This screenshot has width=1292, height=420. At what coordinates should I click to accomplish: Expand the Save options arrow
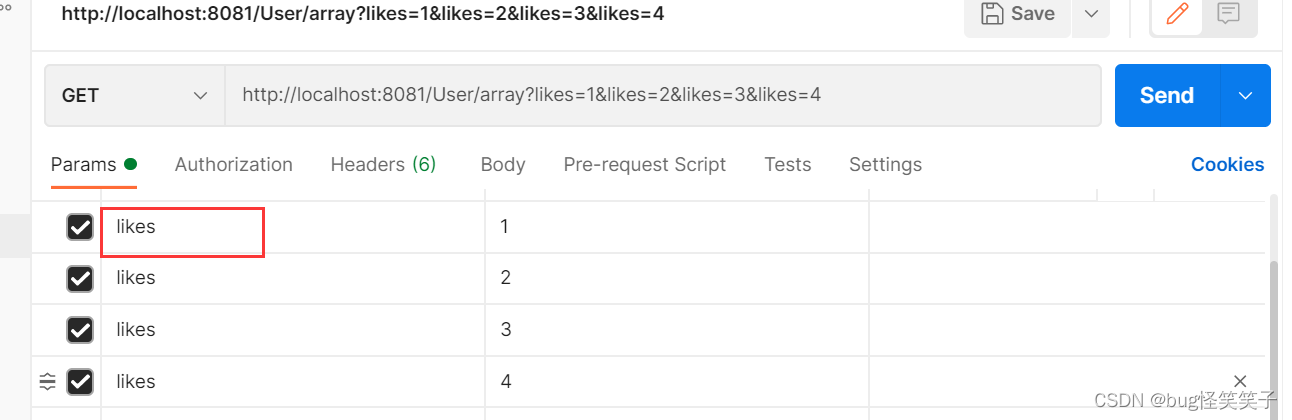tap(1091, 14)
